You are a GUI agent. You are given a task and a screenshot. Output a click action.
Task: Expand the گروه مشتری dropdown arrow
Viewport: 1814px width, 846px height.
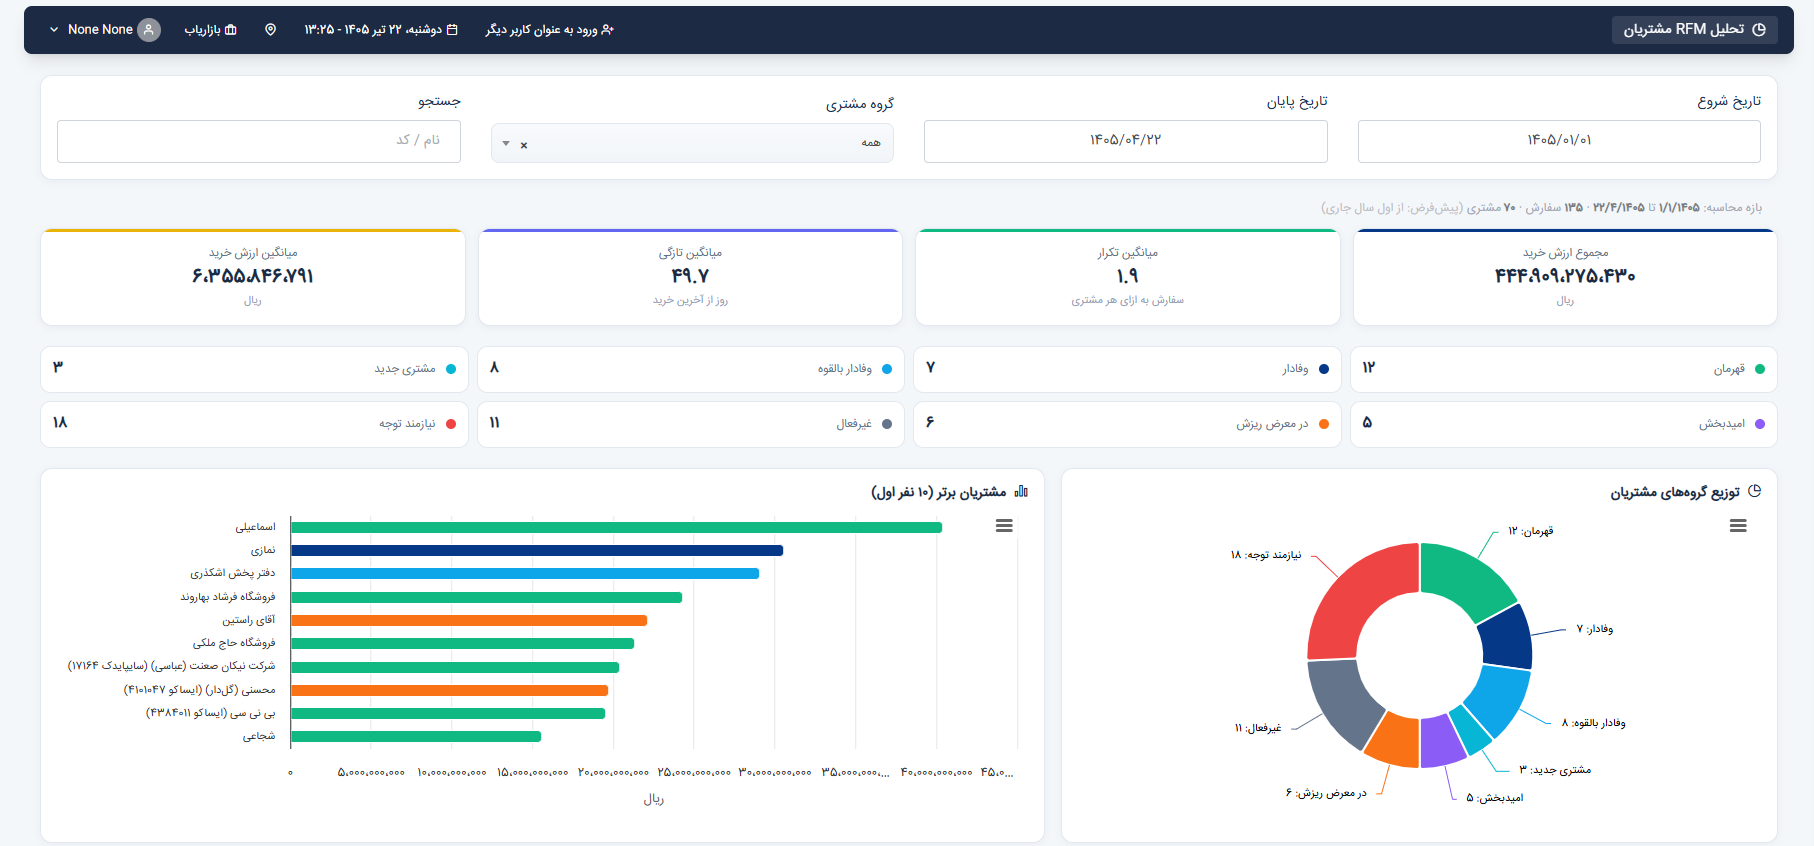tap(506, 144)
